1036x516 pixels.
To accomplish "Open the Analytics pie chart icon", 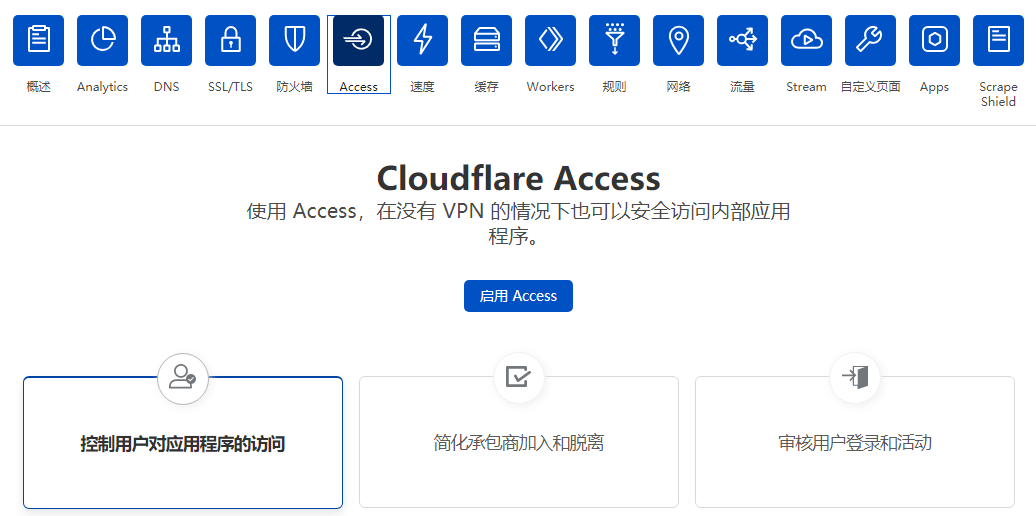I will [102, 40].
